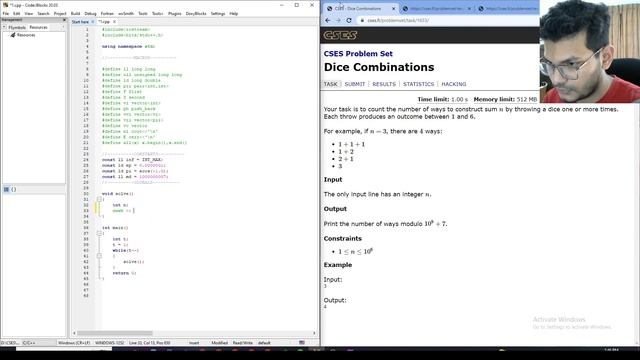This screenshot has width=640, height=360.
Task: Click the browser address bar URL
Action: tap(398, 20)
